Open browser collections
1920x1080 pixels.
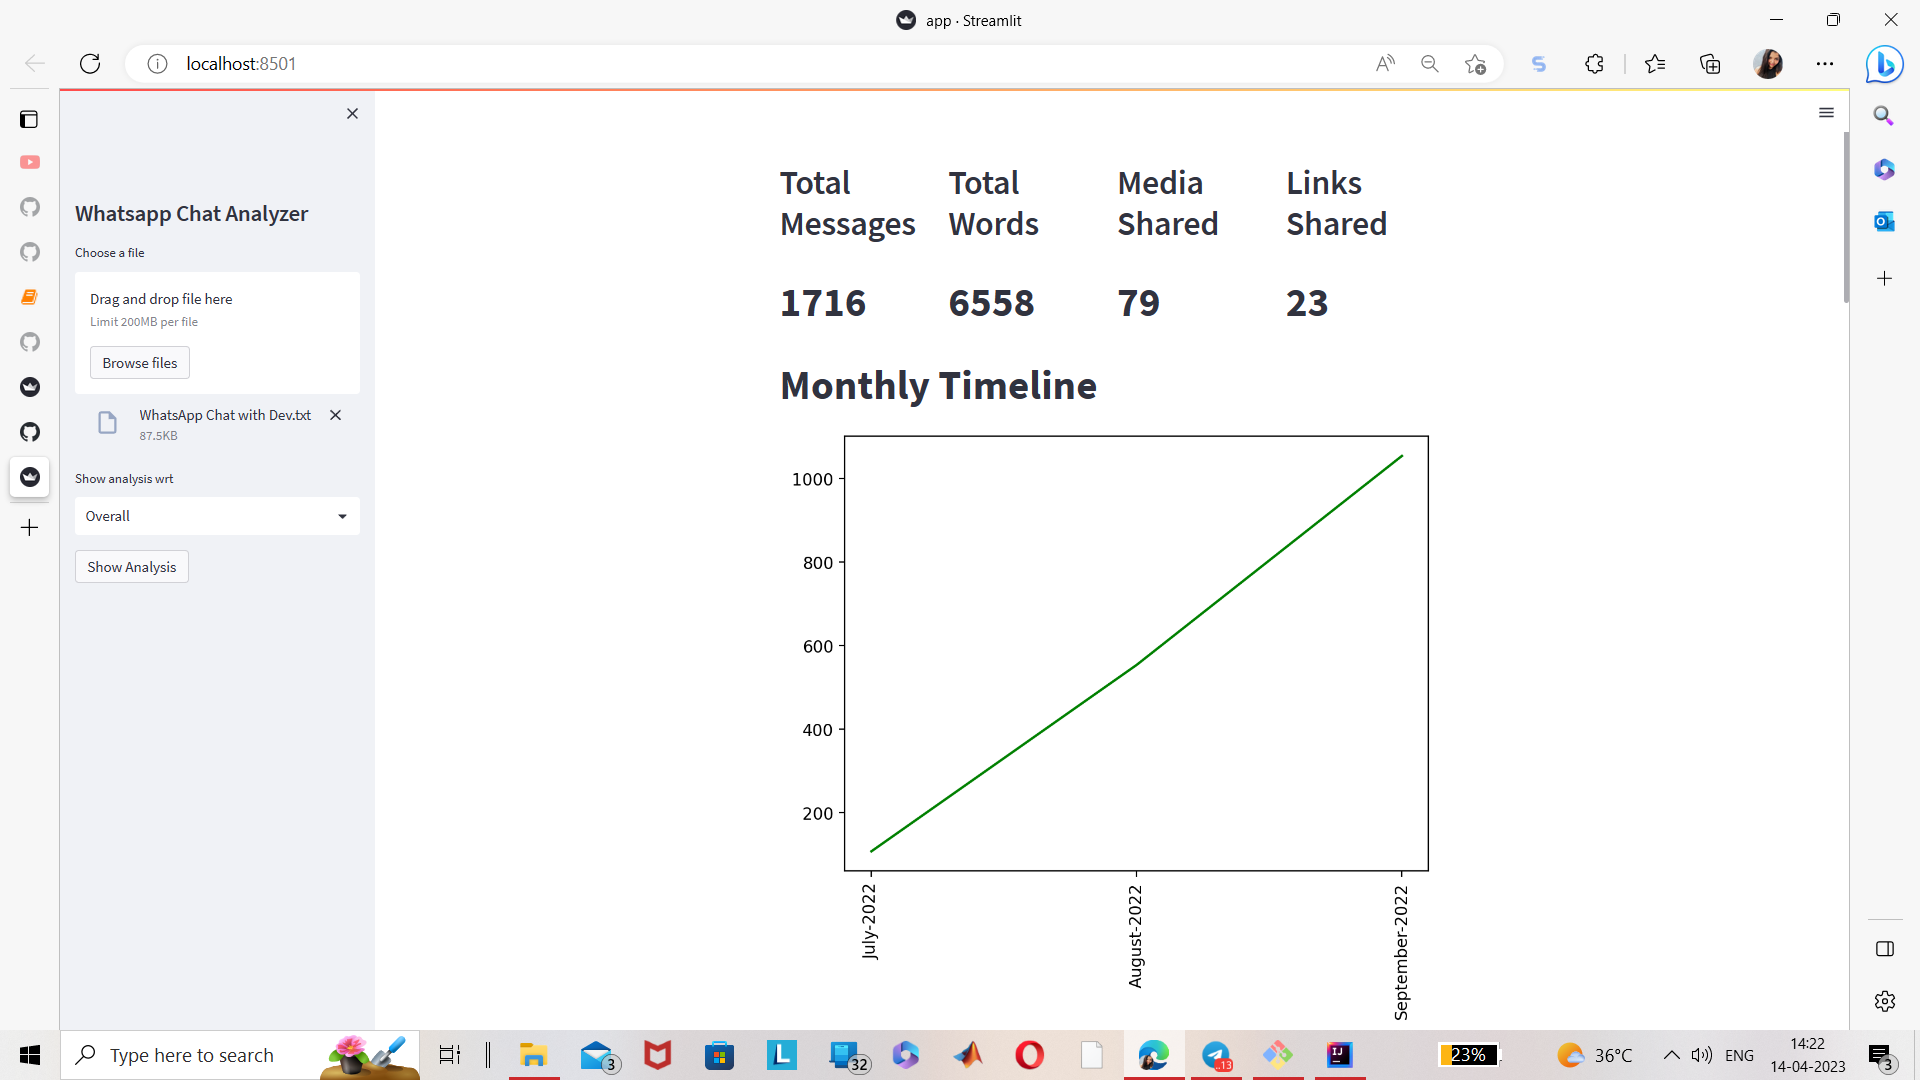click(1710, 64)
